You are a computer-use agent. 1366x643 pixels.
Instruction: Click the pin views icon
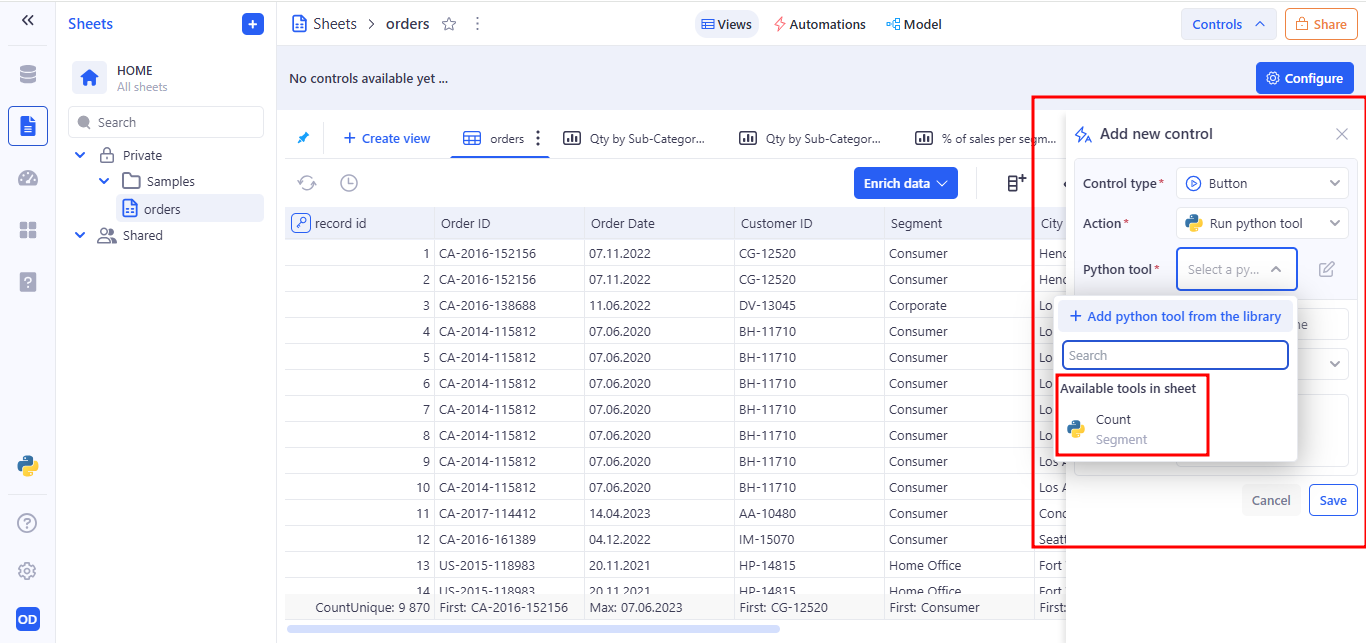pos(303,138)
